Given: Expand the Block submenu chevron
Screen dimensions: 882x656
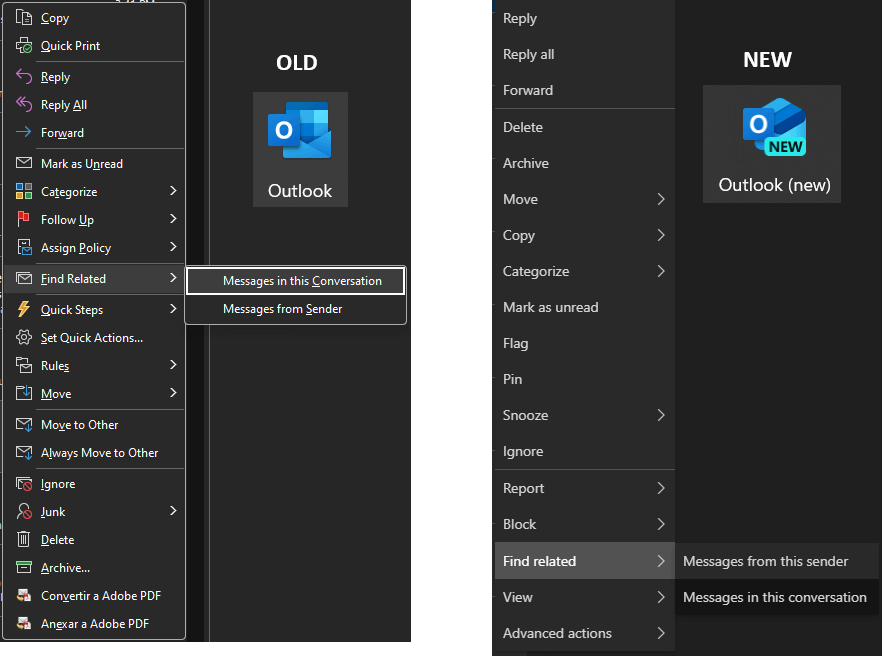Looking at the screenshot, I should click(x=661, y=524).
